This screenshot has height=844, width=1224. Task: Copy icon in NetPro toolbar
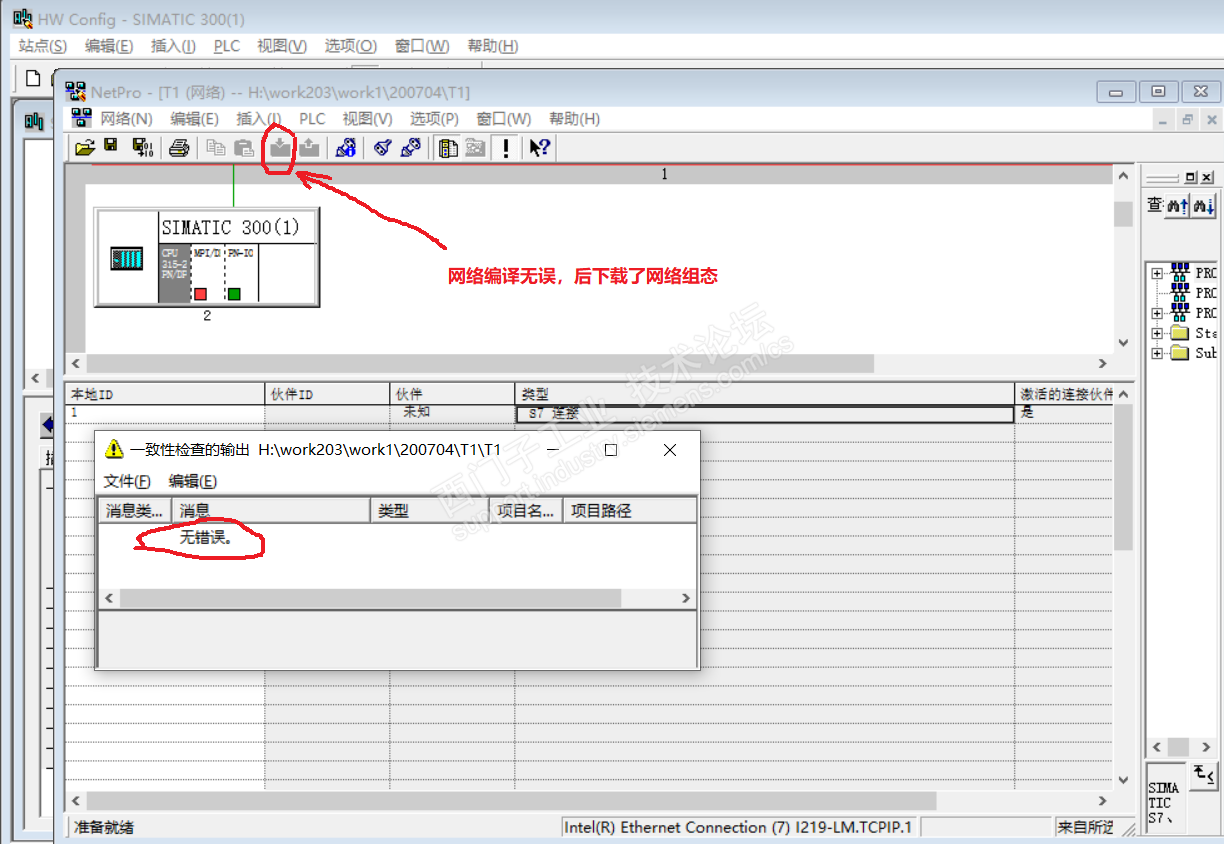[x=215, y=148]
